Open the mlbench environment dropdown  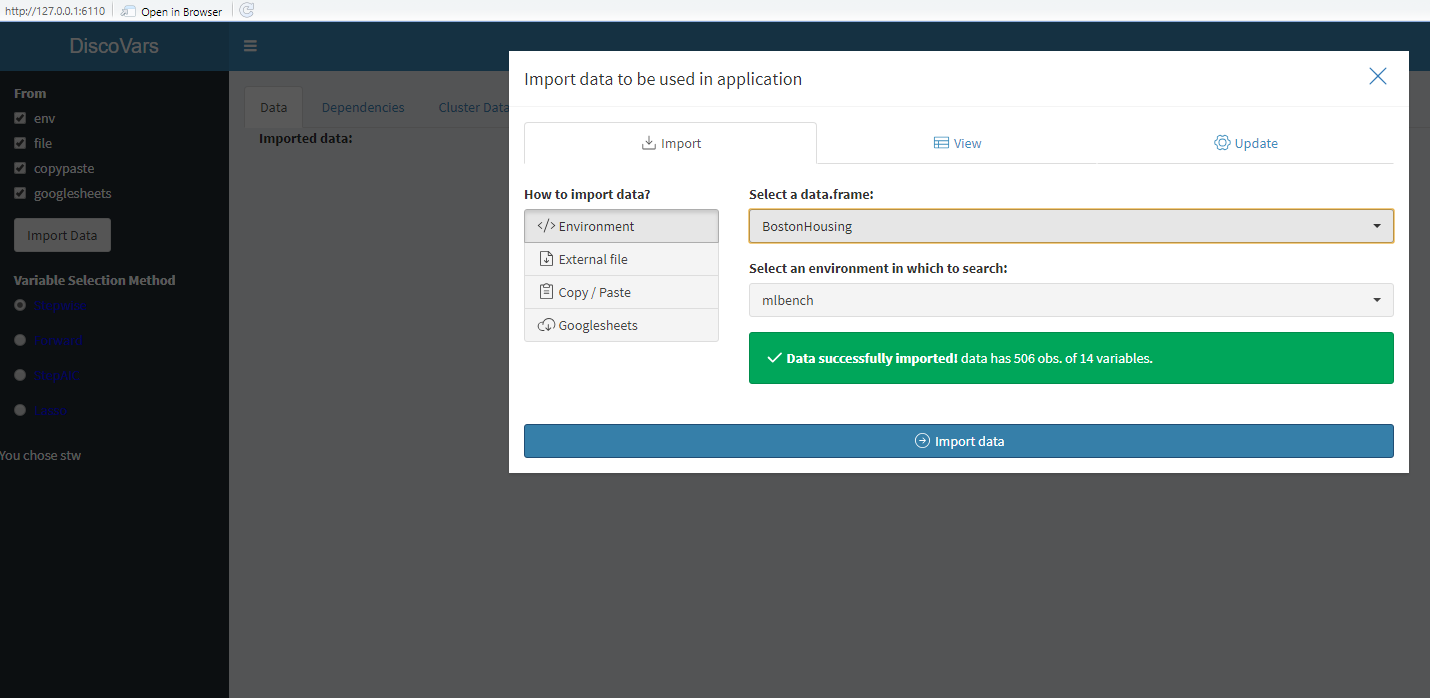1071,300
